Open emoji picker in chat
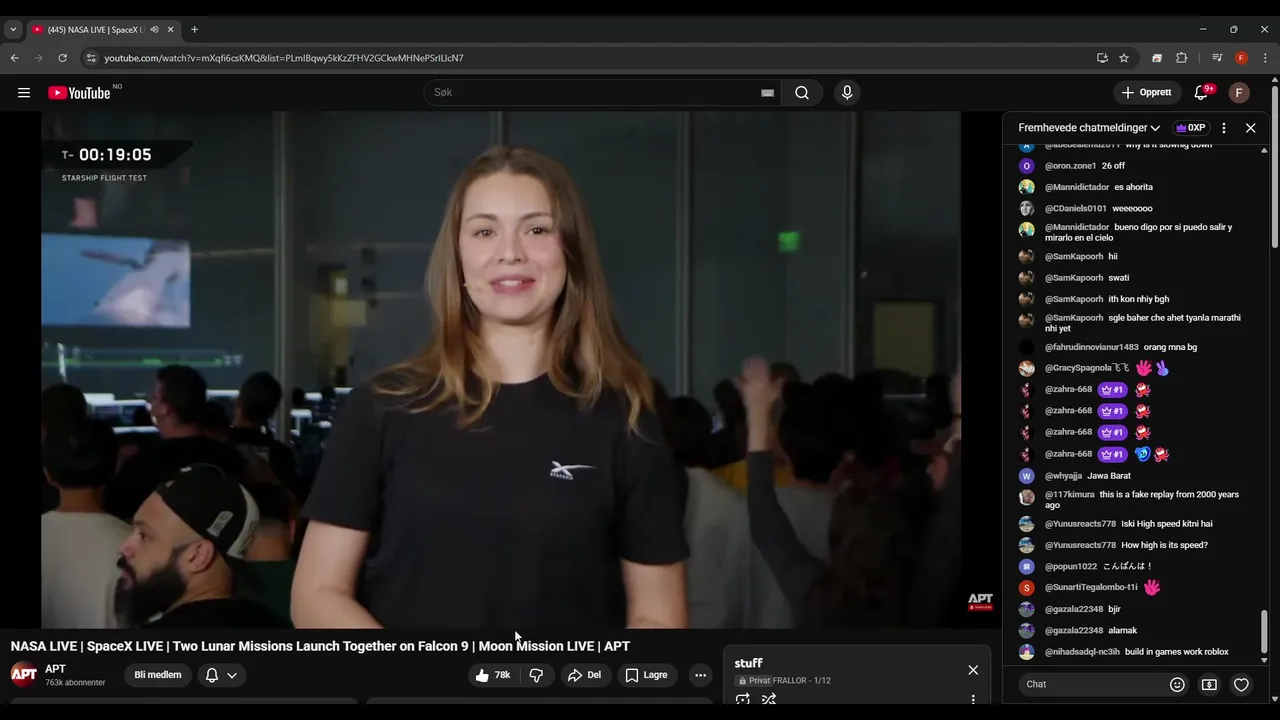Viewport: 1280px width, 720px height. [1177, 685]
